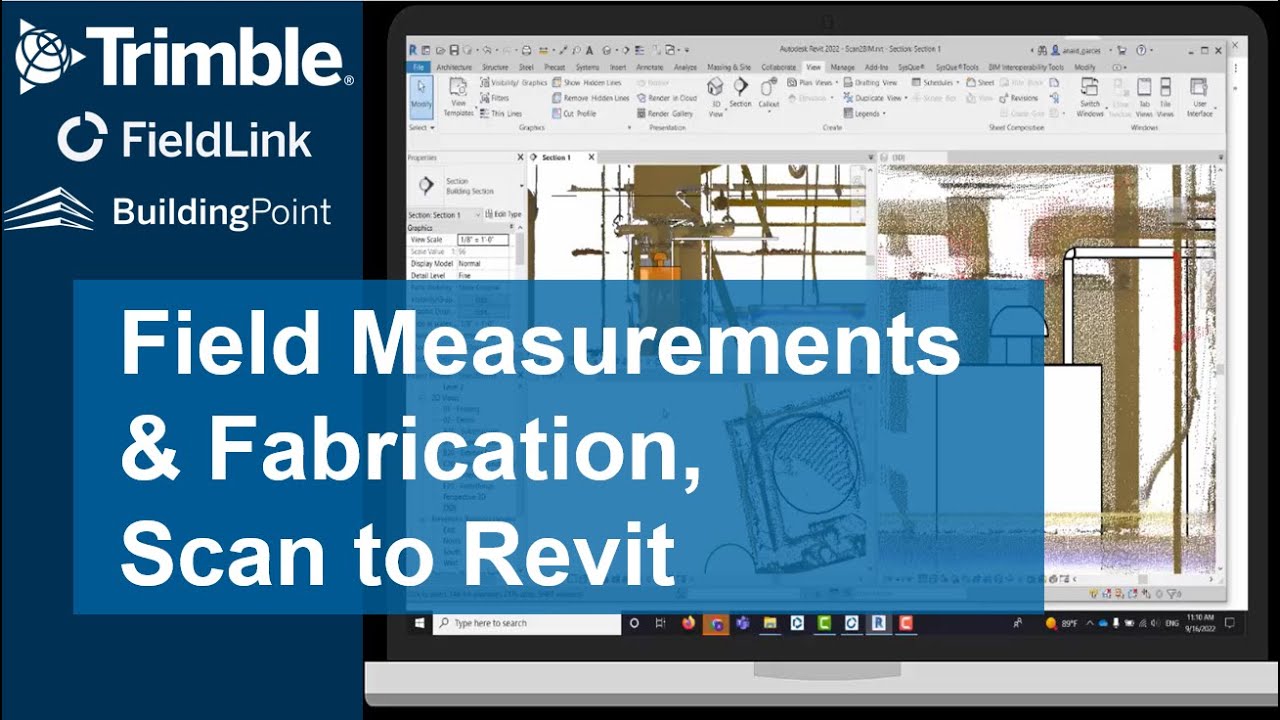This screenshot has width=1280, height=720.
Task: Open View Templates in the ribbon
Action: pyautogui.click(x=458, y=98)
